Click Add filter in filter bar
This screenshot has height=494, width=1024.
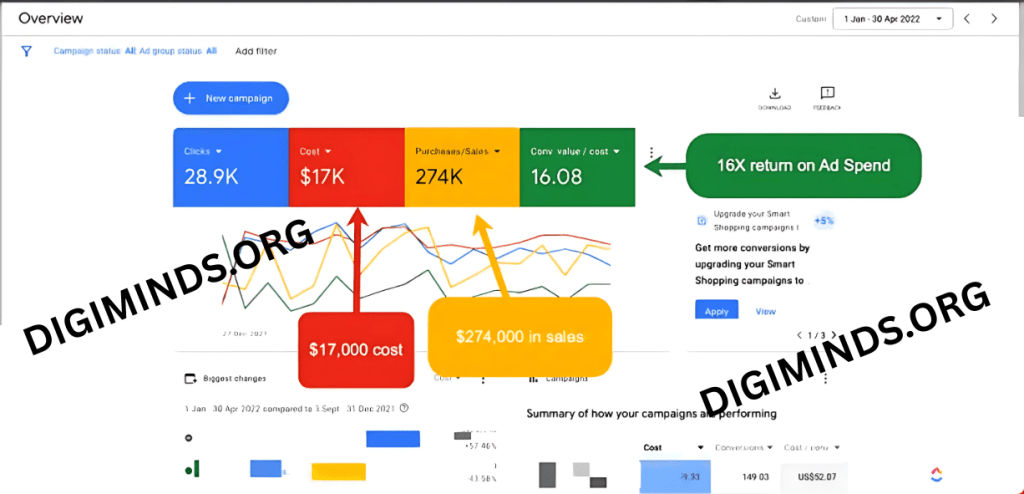pos(256,51)
